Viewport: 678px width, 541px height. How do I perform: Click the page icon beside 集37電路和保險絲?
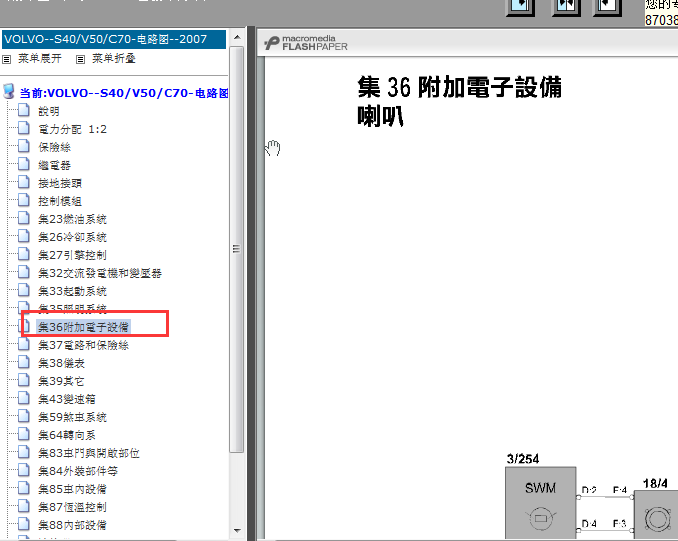point(24,344)
